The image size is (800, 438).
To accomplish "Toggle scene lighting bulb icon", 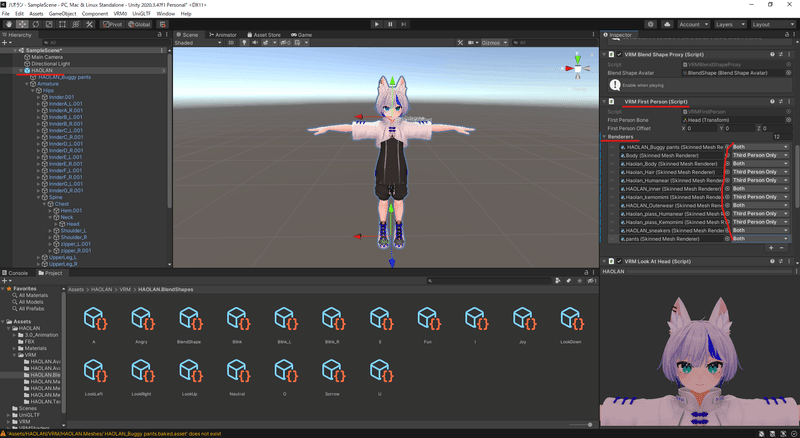I will [244, 43].
